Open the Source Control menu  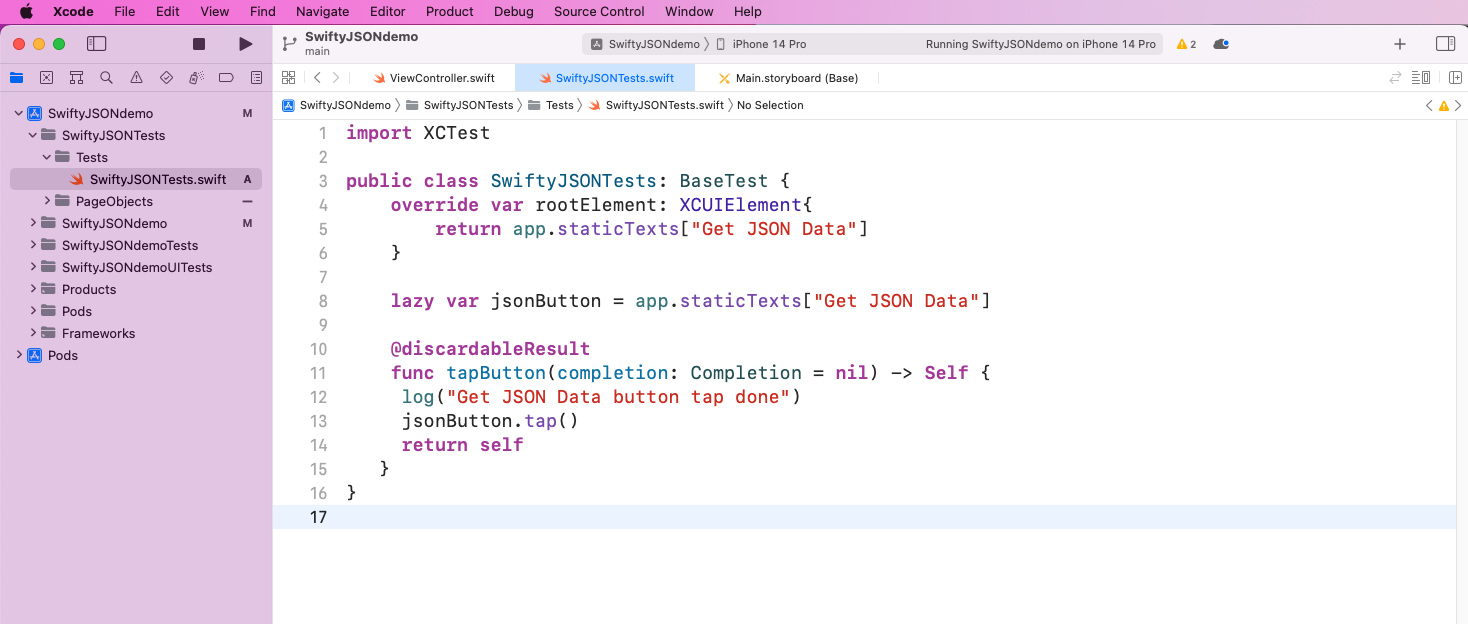click(599, 12)
